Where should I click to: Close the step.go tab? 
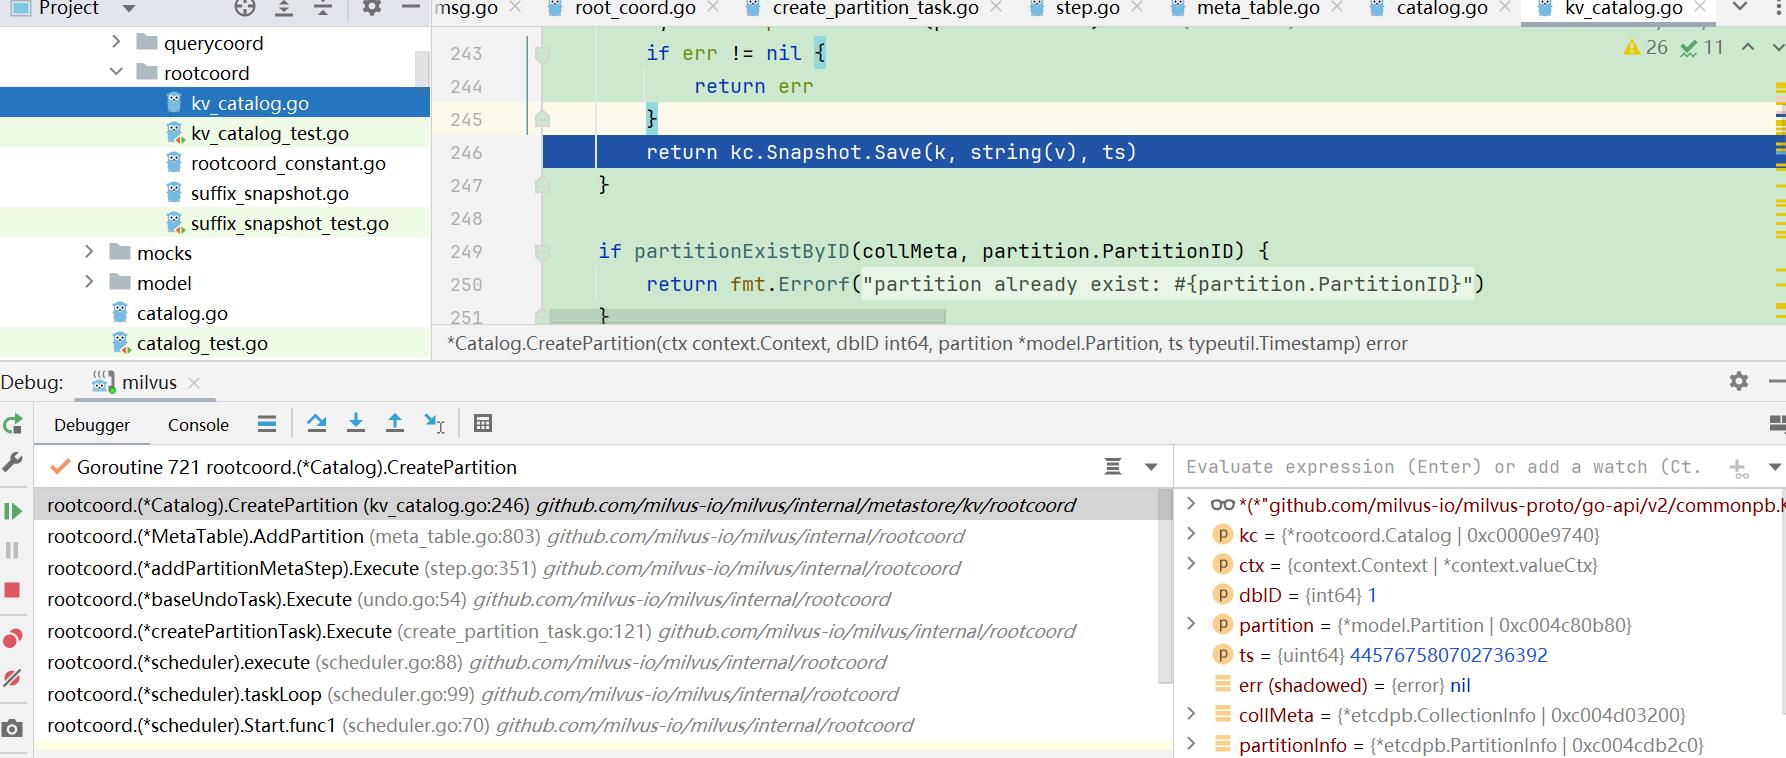pyautogui.click(x=1139, y=9)
